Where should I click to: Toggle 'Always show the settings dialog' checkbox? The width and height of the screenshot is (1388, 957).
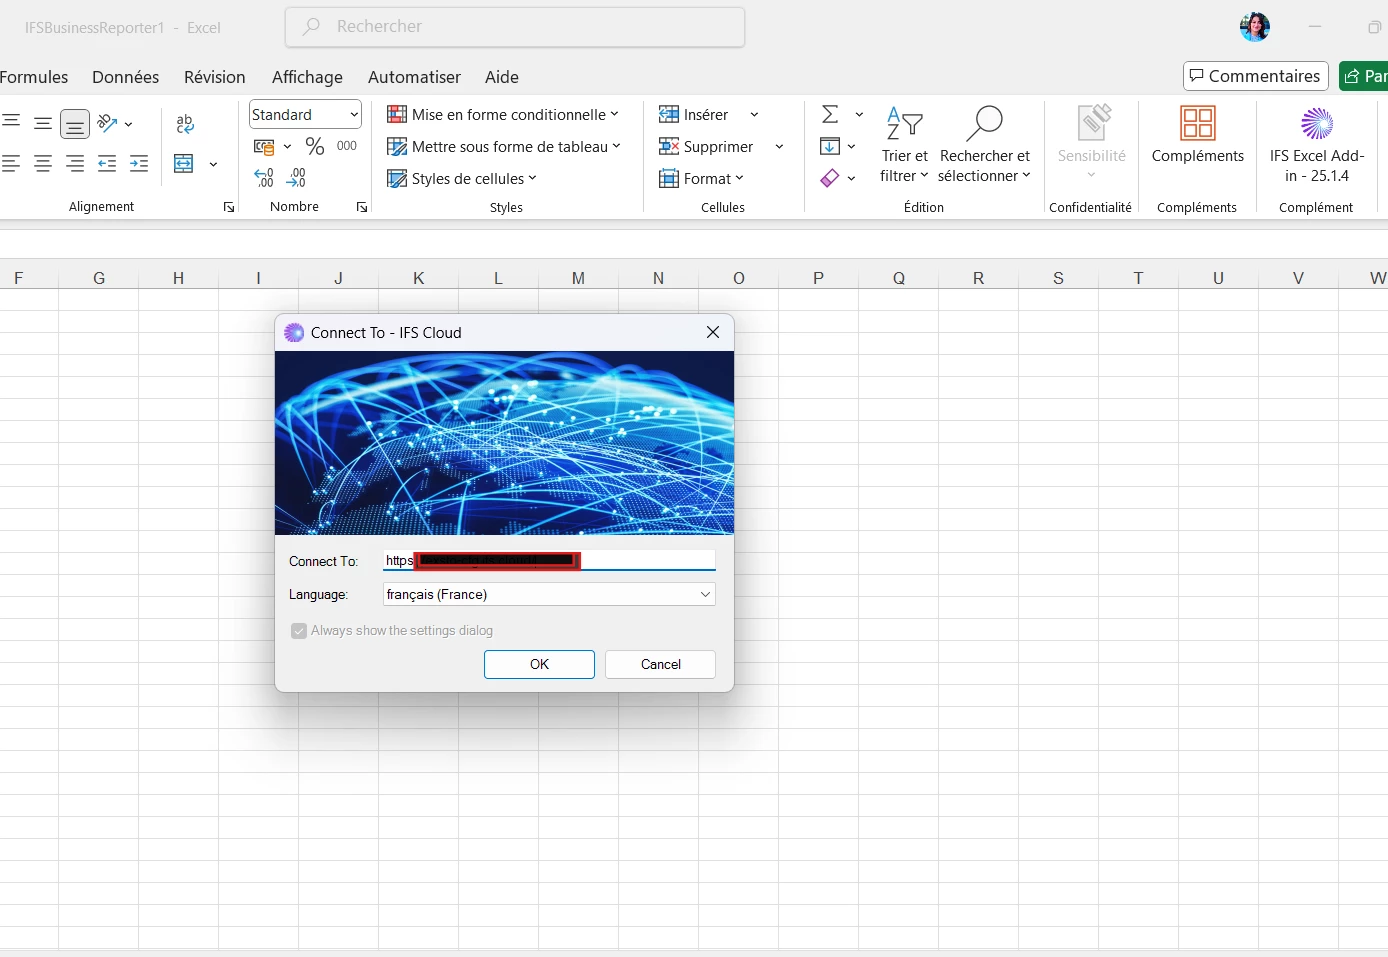(299, 631)
